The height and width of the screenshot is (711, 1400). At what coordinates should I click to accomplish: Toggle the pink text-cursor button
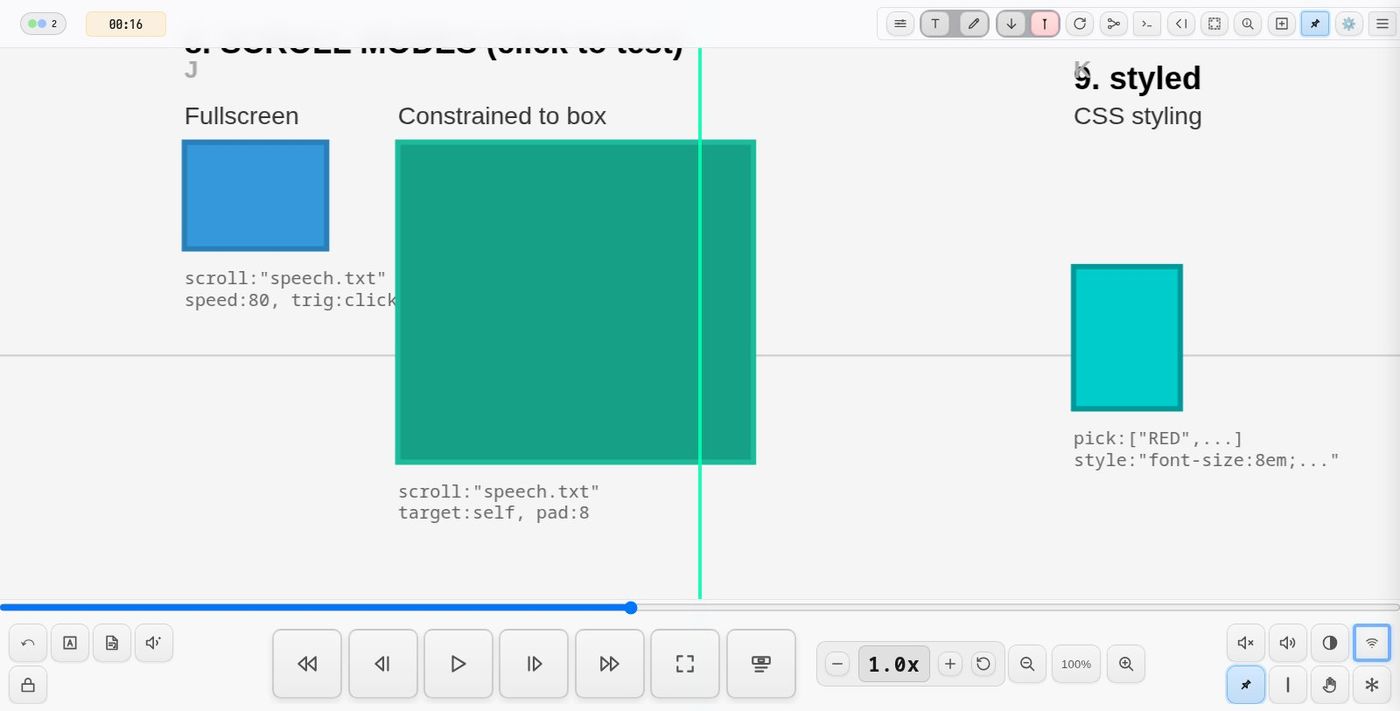[x=1045, y=24]
